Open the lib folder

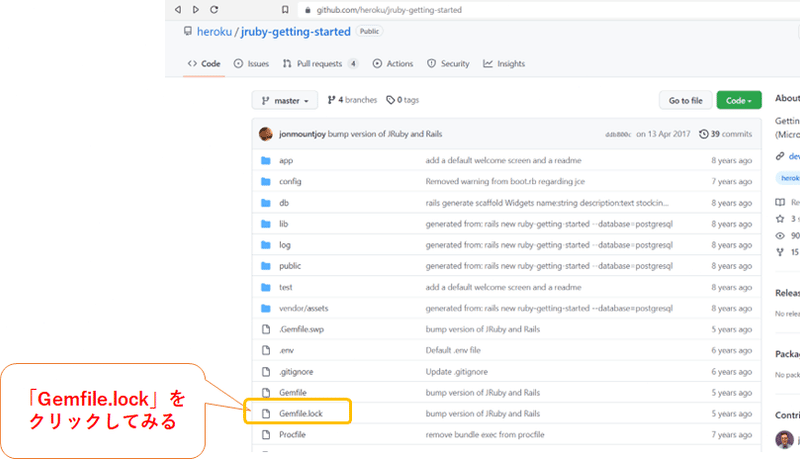pyautogui.click(x=283, y=224)
